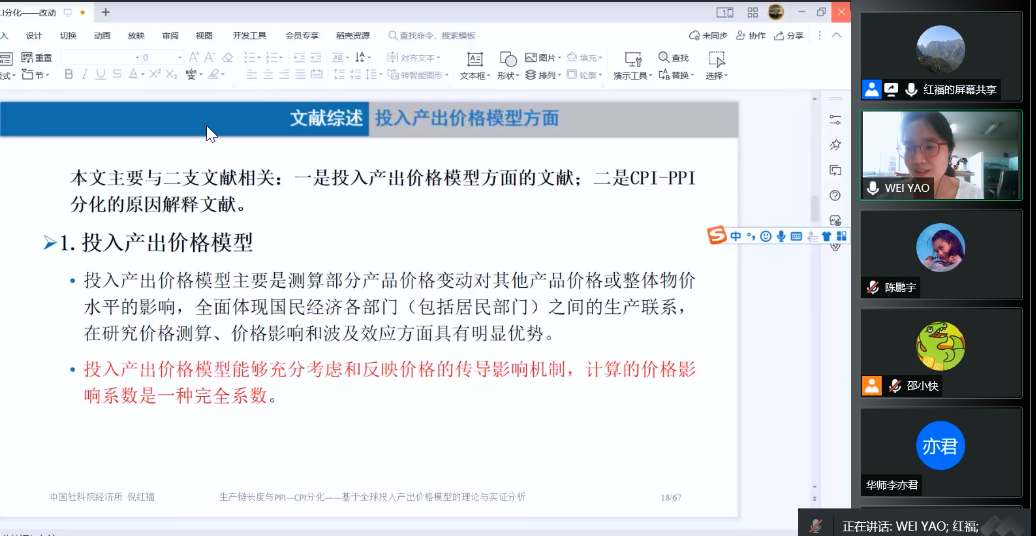
Task: Toggle italic text formatting
Action: click(x=85, y=74)
